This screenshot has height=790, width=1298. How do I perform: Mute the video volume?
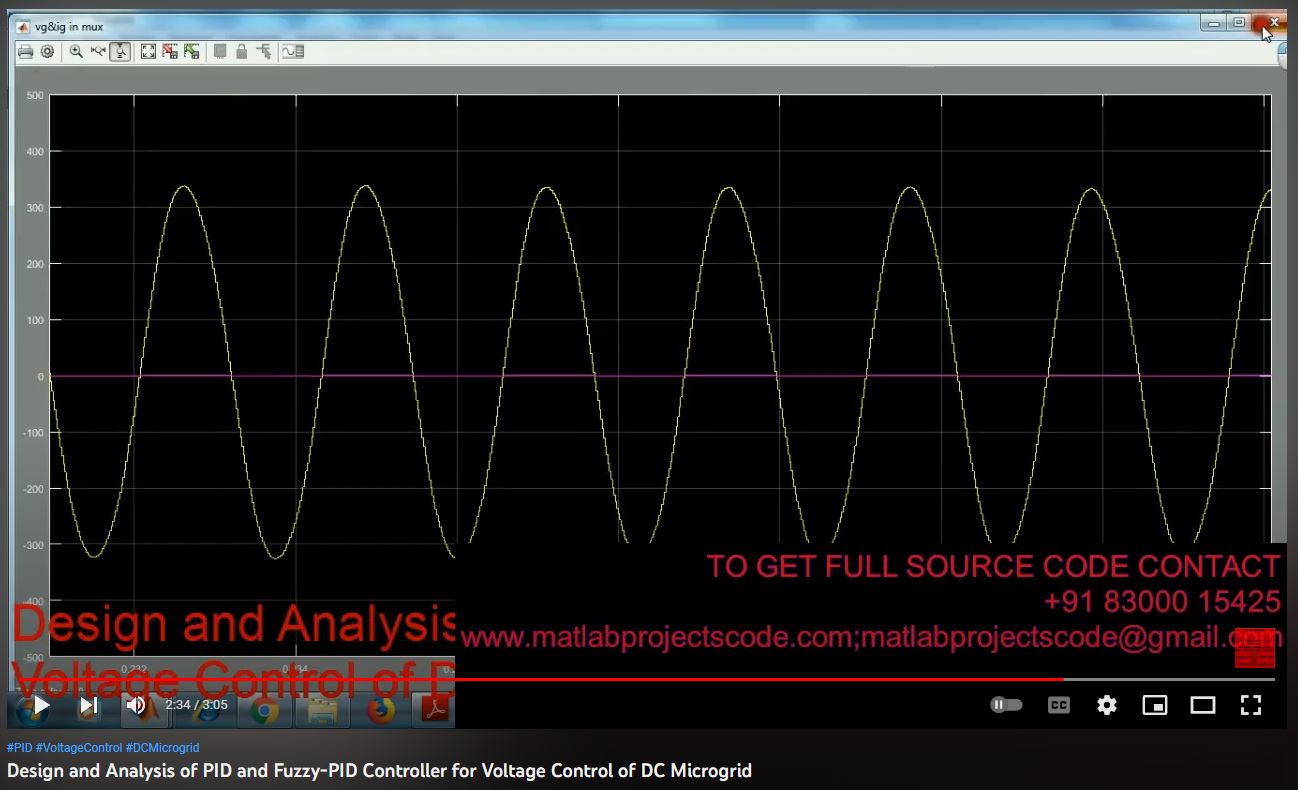(x=136, y=705)
